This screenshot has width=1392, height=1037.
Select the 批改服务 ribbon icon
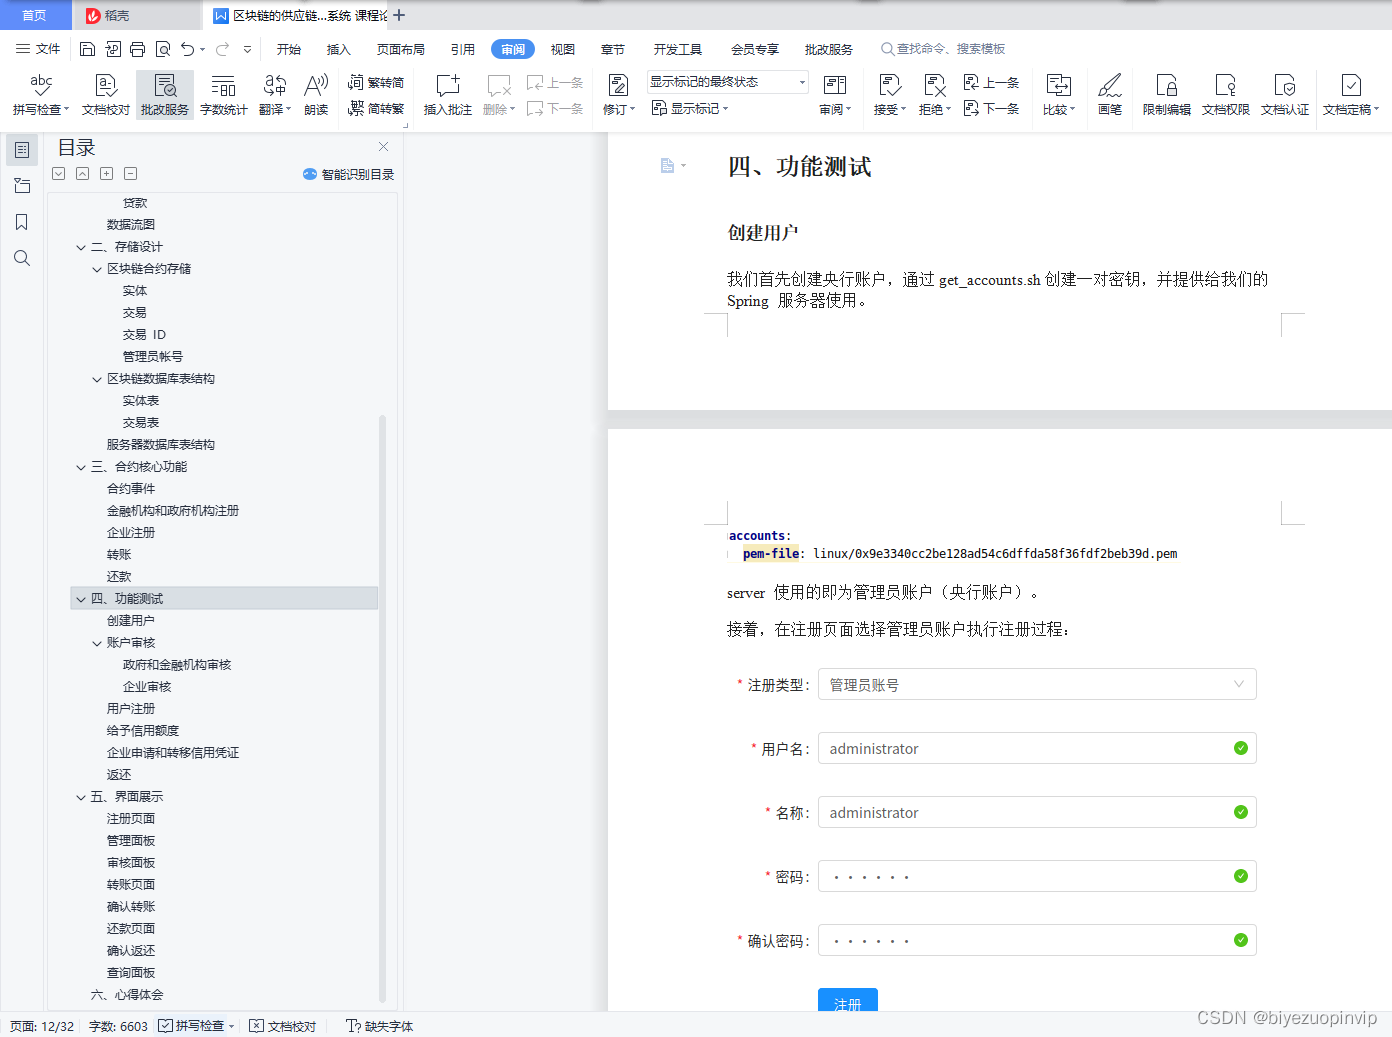click(x=165, y=94)
